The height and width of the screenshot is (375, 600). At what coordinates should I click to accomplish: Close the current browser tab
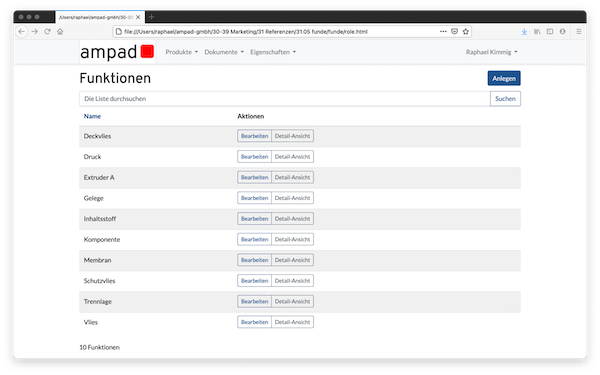point(138,17)
